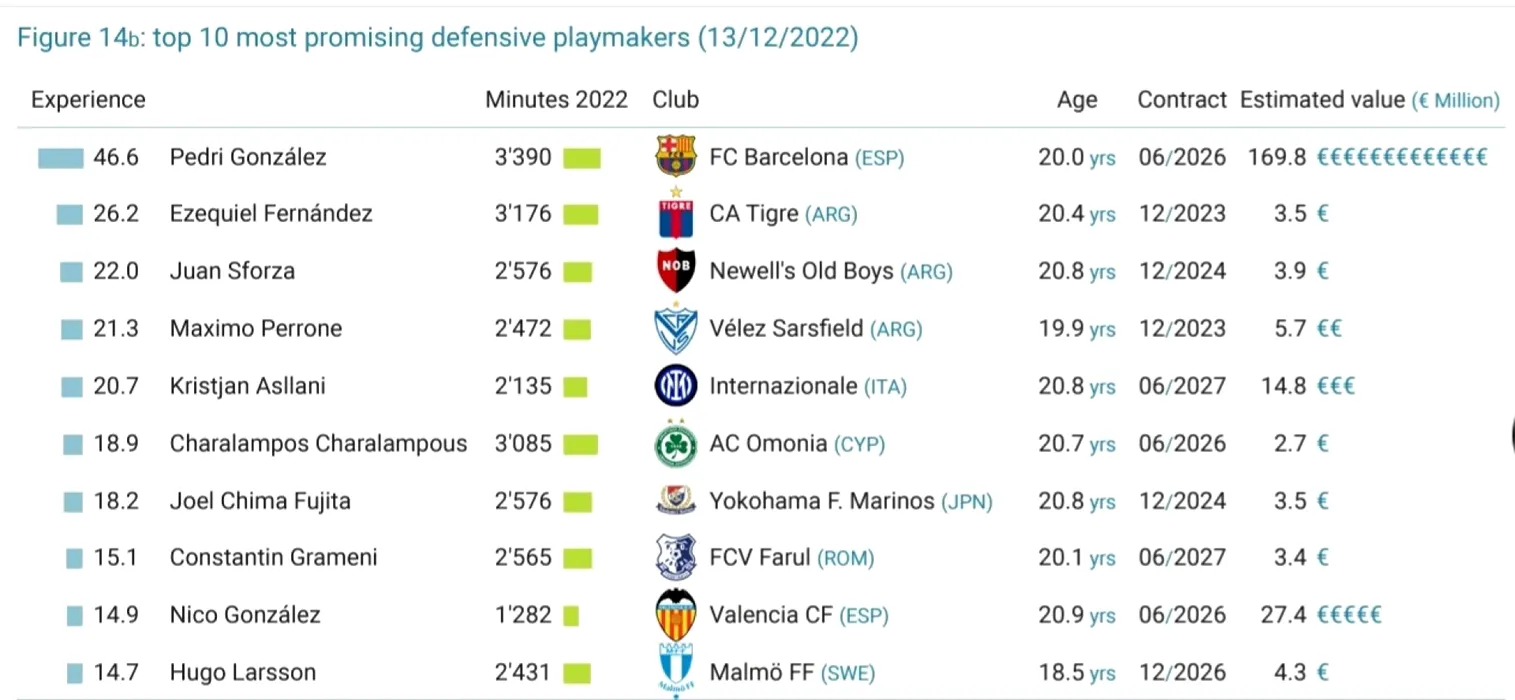Open Pedri González player name
The width and height of the screenshot is (1515, 700).
(x=248, y=157)
